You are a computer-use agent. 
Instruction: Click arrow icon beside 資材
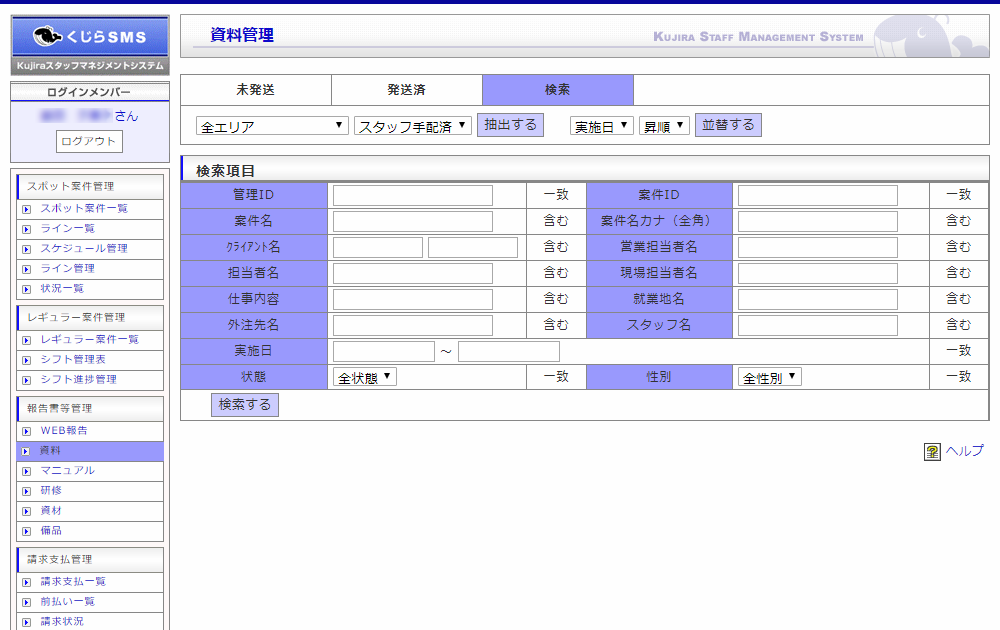(x=27, y=511)
